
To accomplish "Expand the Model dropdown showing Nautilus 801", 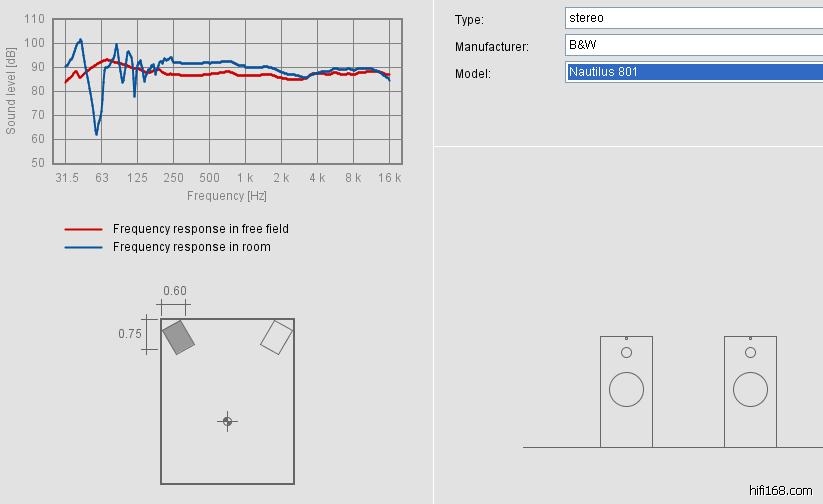I will coord(693,72).
